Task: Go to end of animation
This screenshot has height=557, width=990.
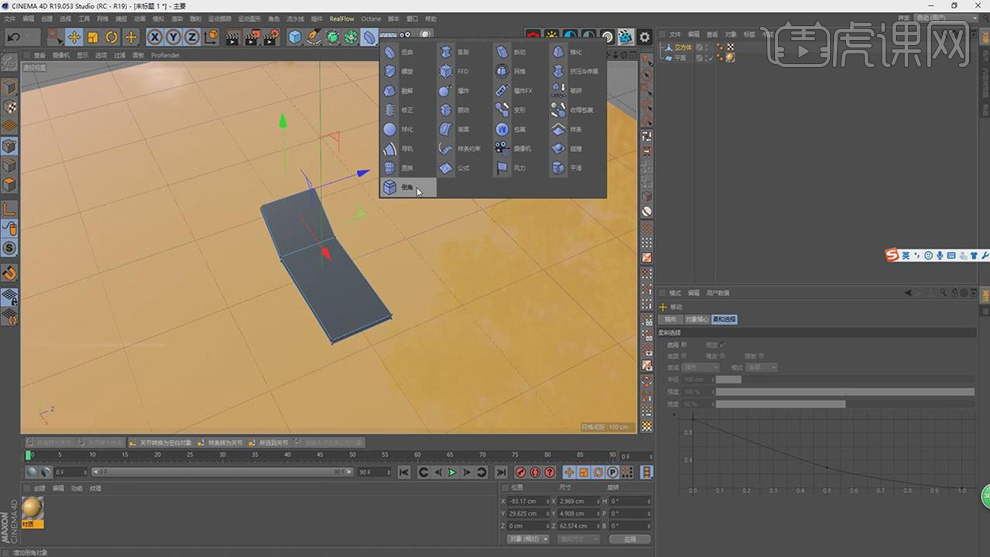Action: pos(501,472)
